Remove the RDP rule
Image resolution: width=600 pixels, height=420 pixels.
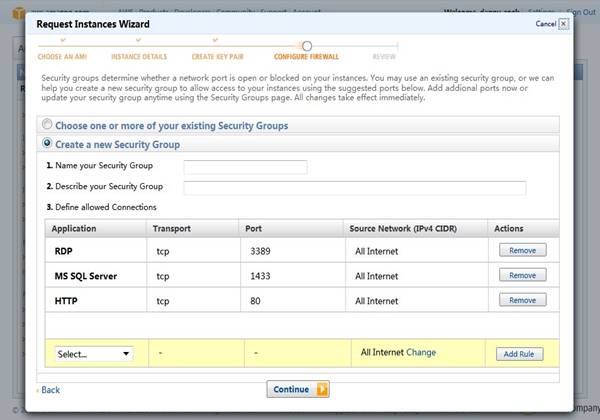coord(522,250)
